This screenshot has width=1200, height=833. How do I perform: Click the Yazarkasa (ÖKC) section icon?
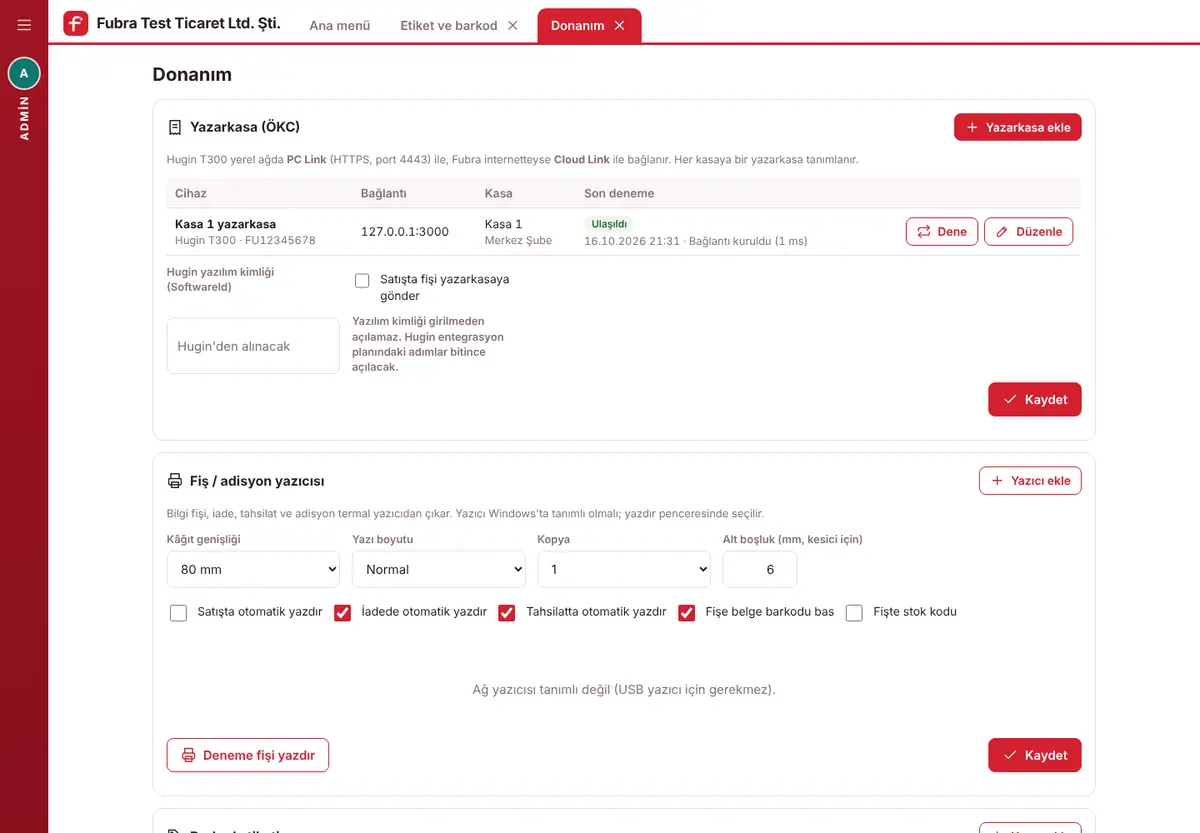(x=175, y=127)
